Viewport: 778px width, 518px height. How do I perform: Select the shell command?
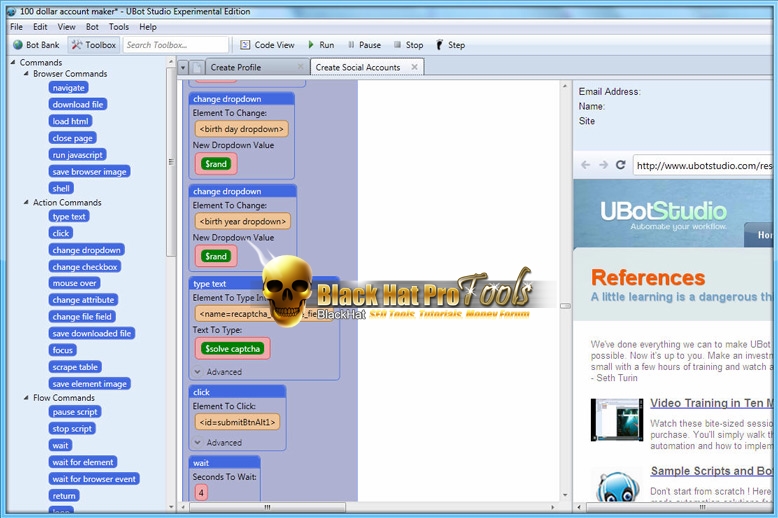pos(61,189)
